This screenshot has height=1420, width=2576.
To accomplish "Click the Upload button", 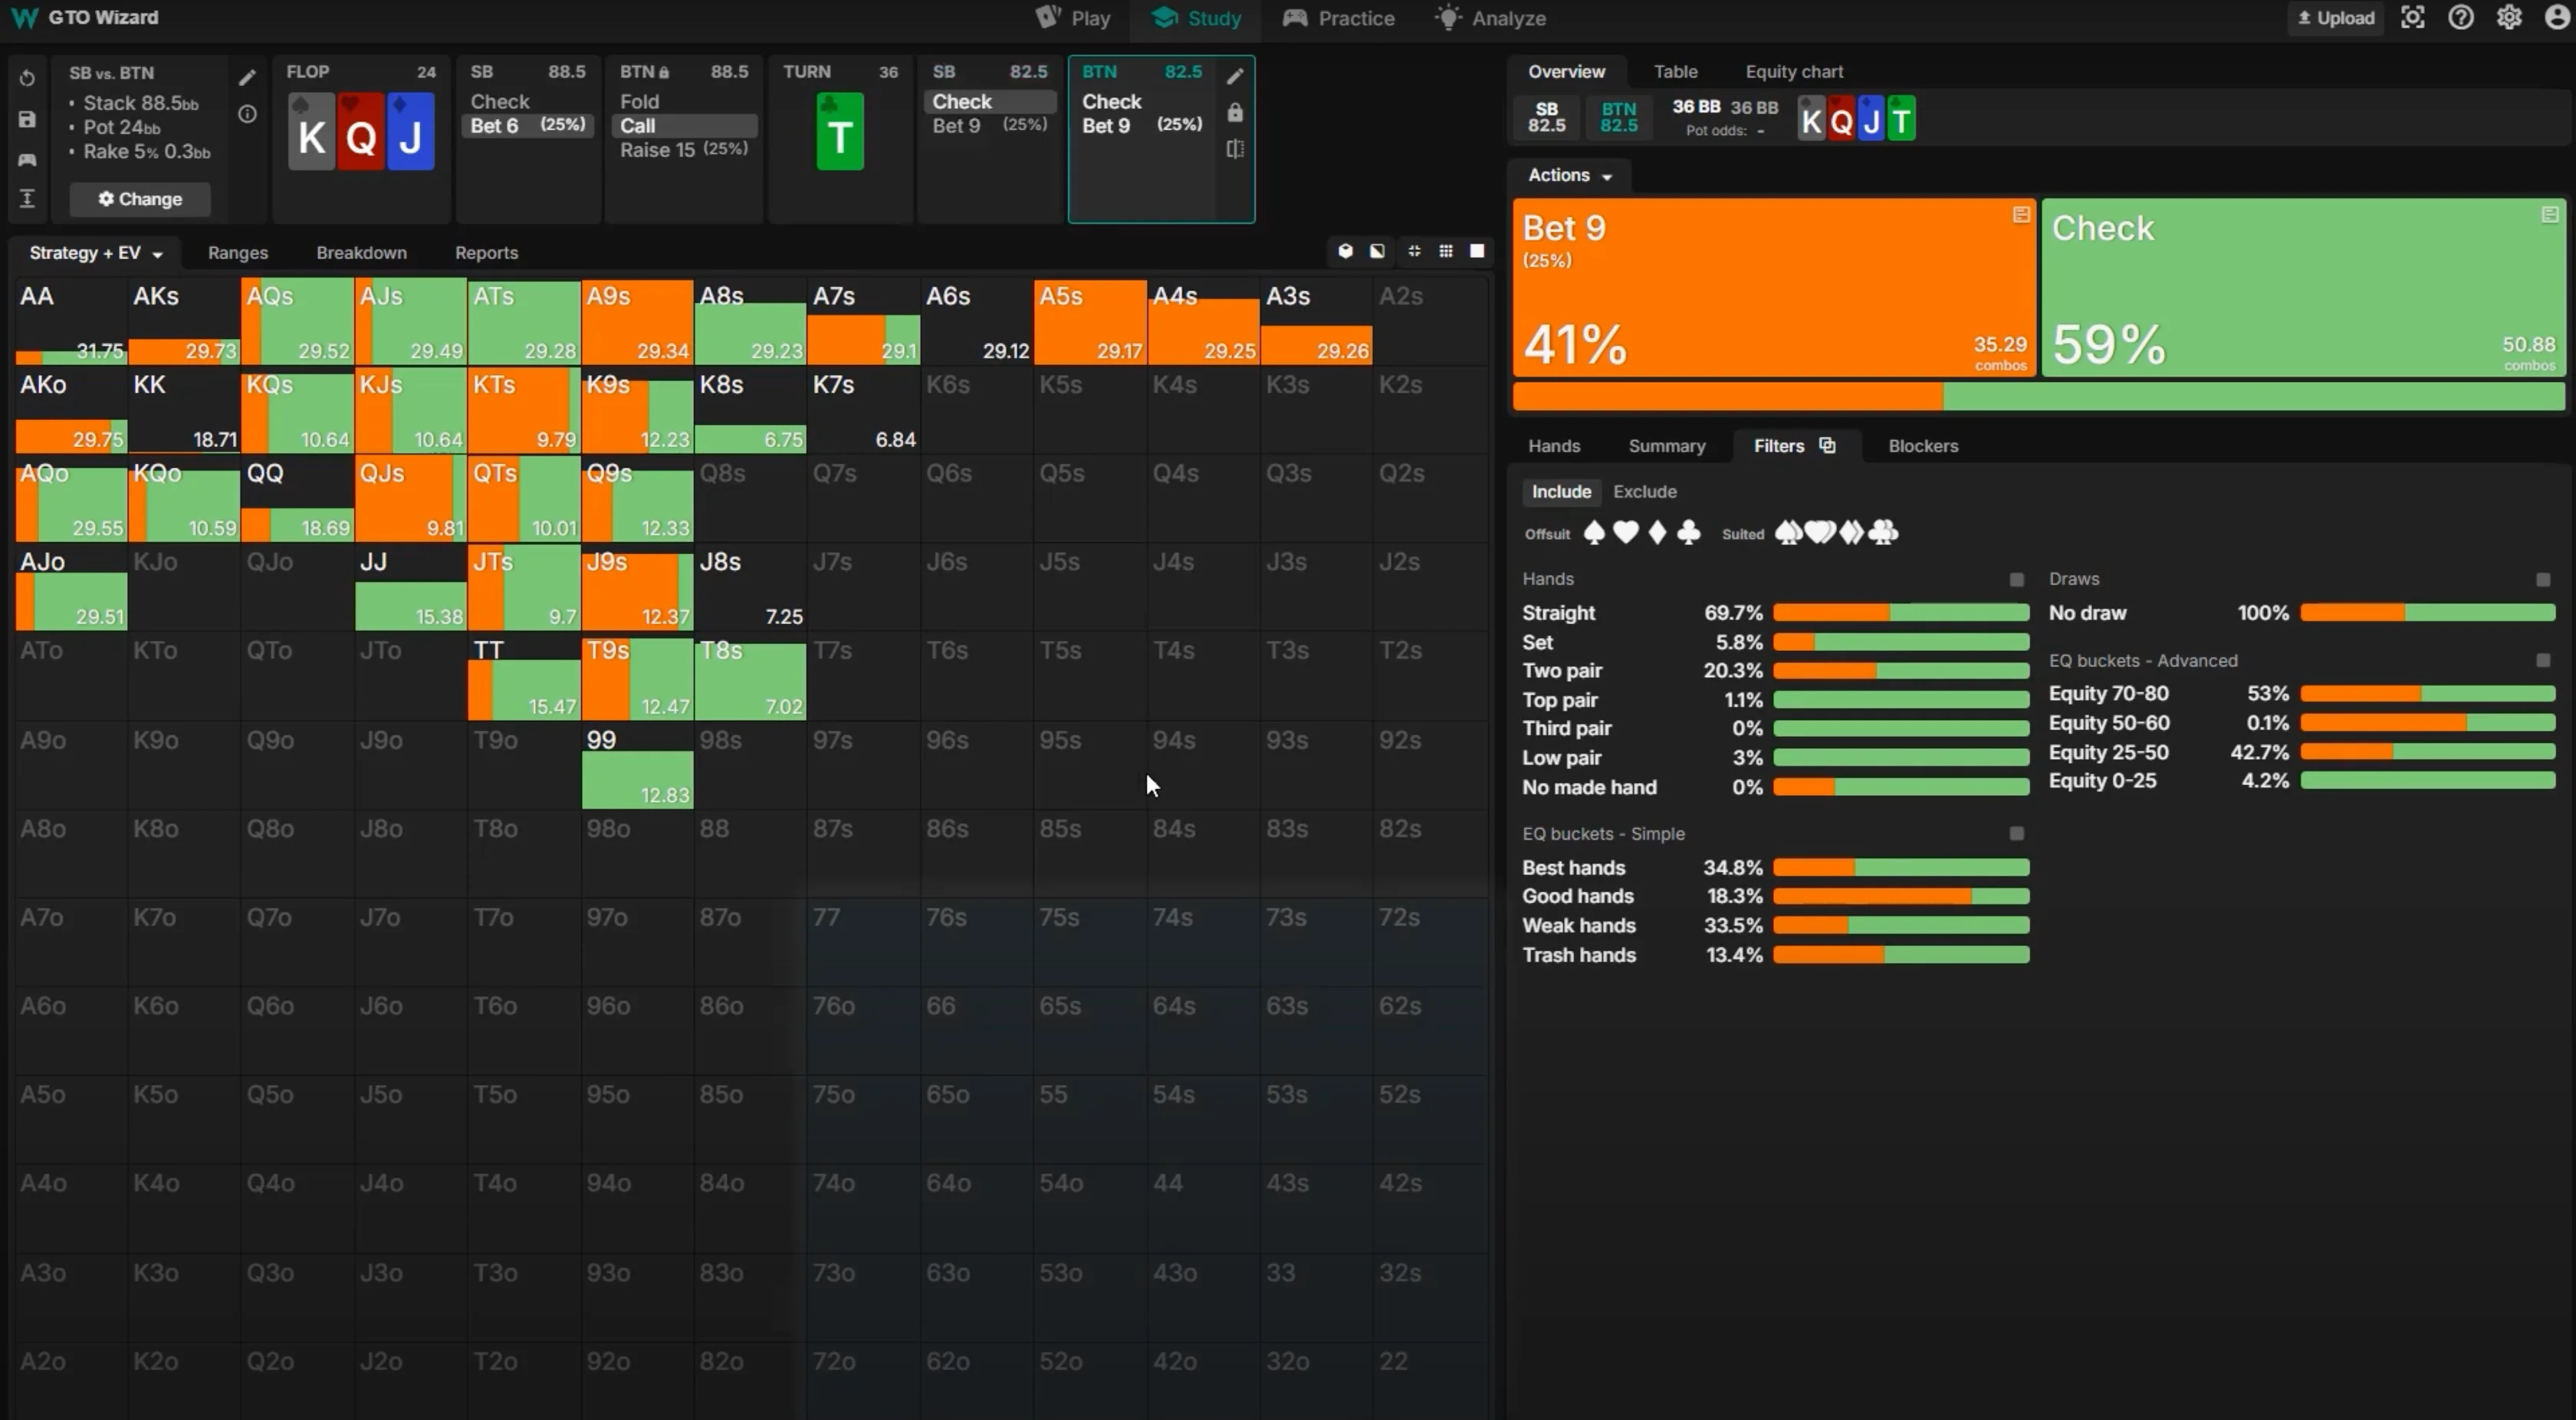I will 2336,18.
